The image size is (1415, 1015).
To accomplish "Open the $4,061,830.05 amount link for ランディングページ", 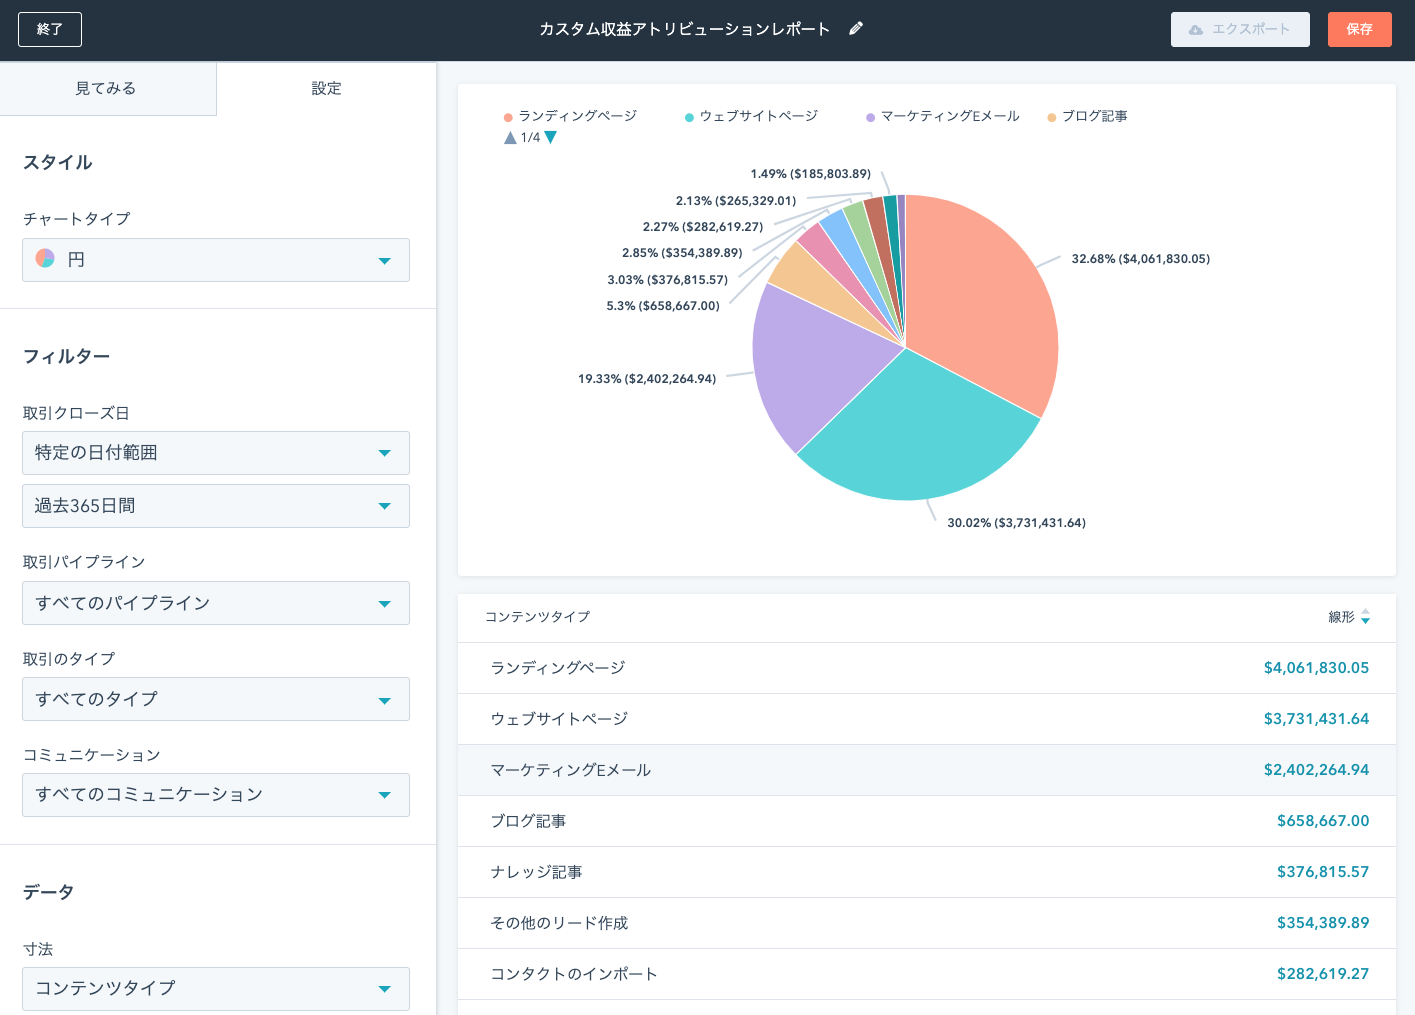I will (1316, 667).
